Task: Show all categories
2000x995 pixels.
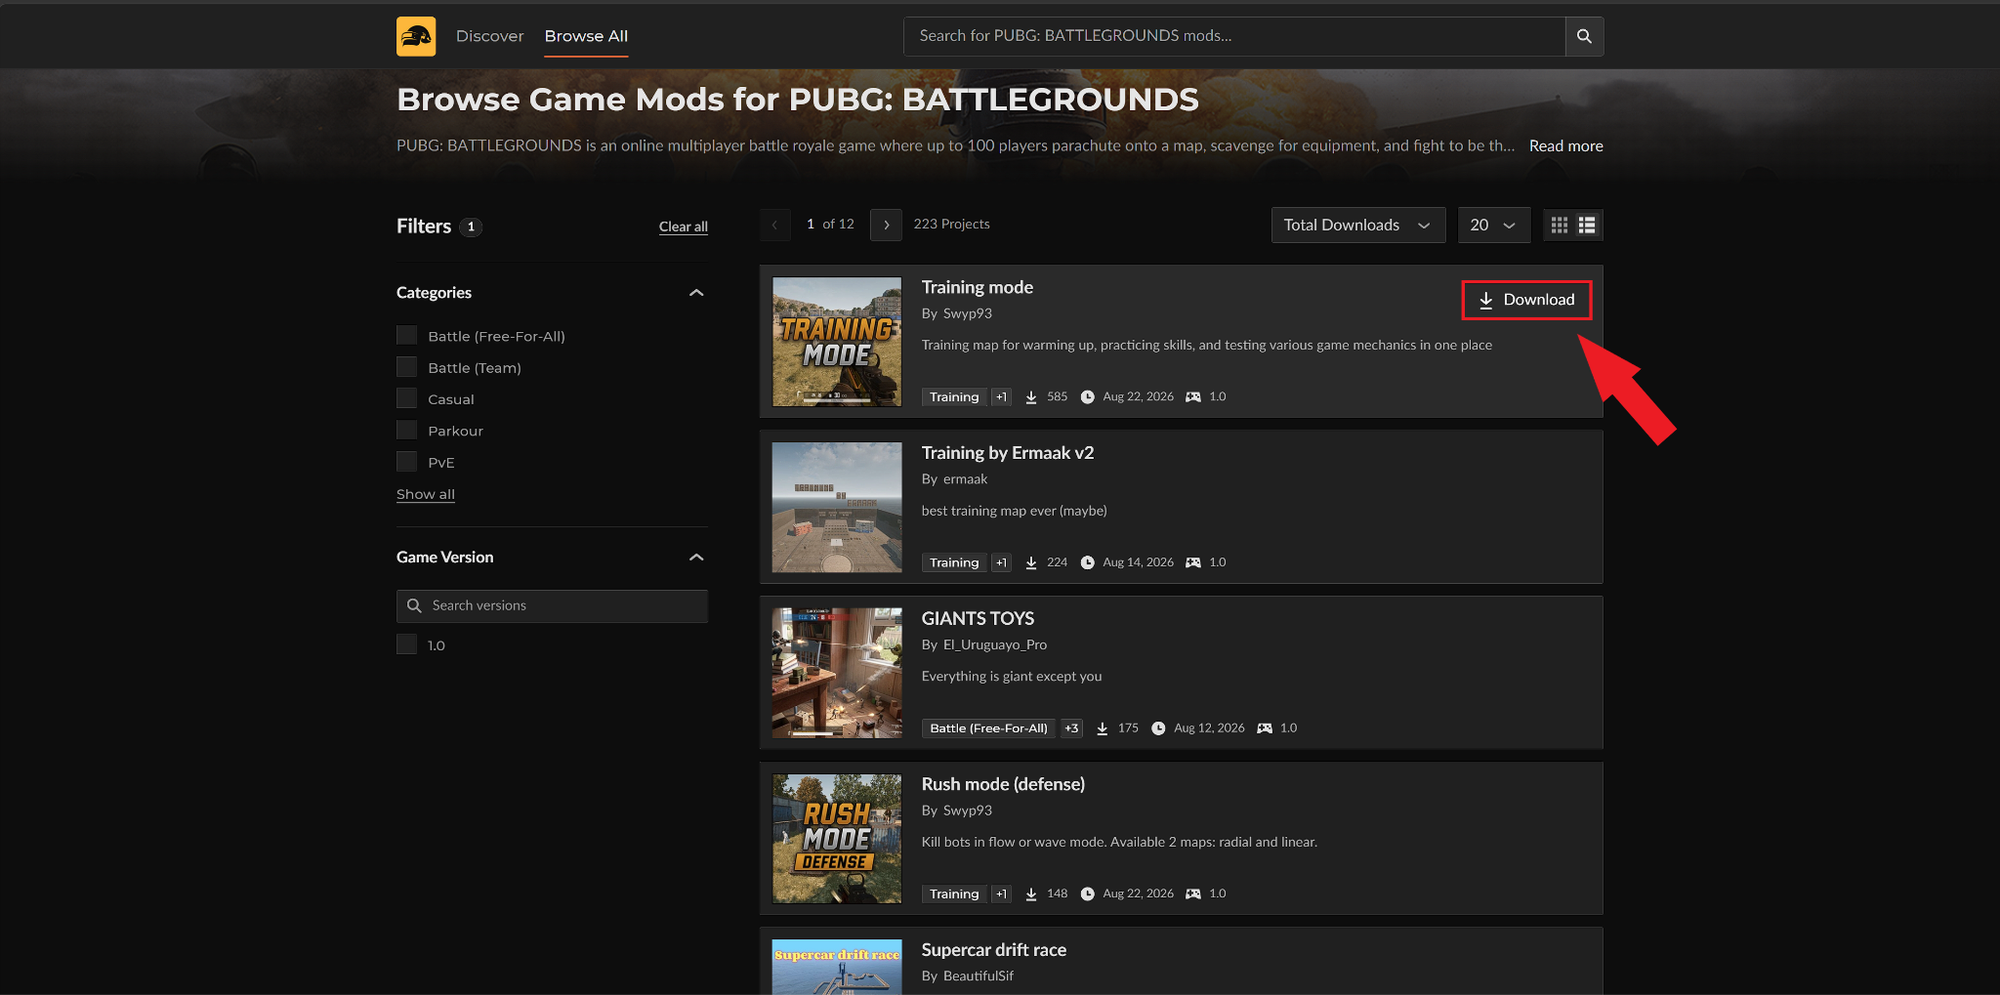Action: point(425,494)
